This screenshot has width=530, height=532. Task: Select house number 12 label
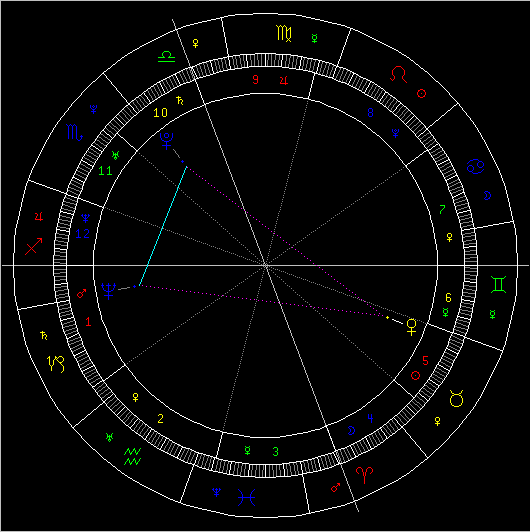[82, 233]
